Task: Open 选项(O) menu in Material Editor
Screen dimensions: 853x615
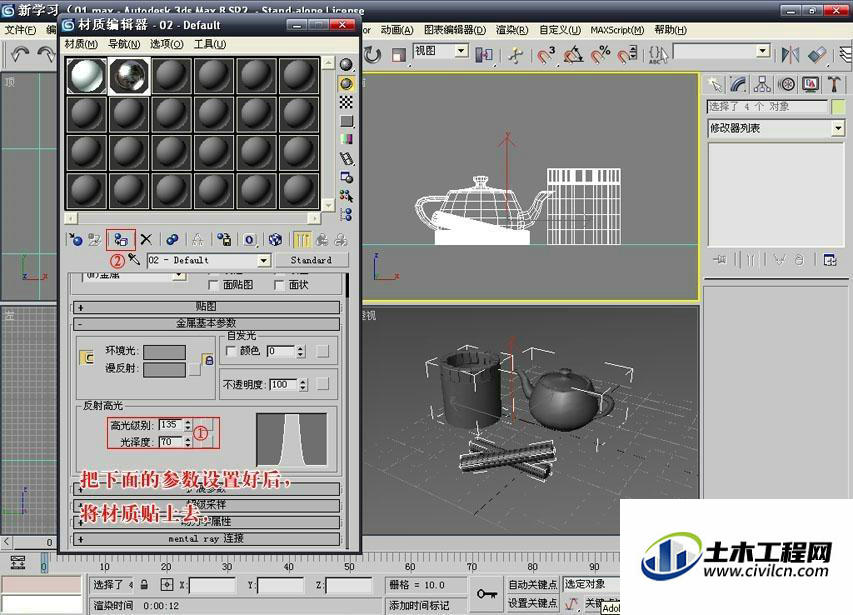Action: 167,44
